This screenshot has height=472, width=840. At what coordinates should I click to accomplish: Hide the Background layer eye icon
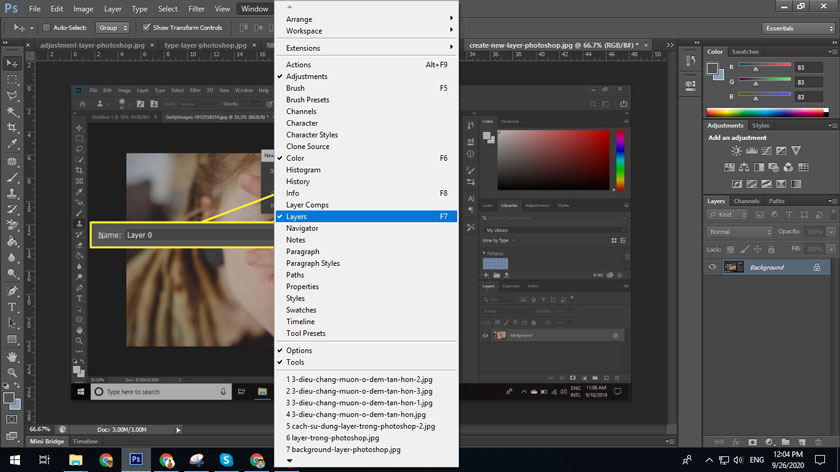point(712,267)
